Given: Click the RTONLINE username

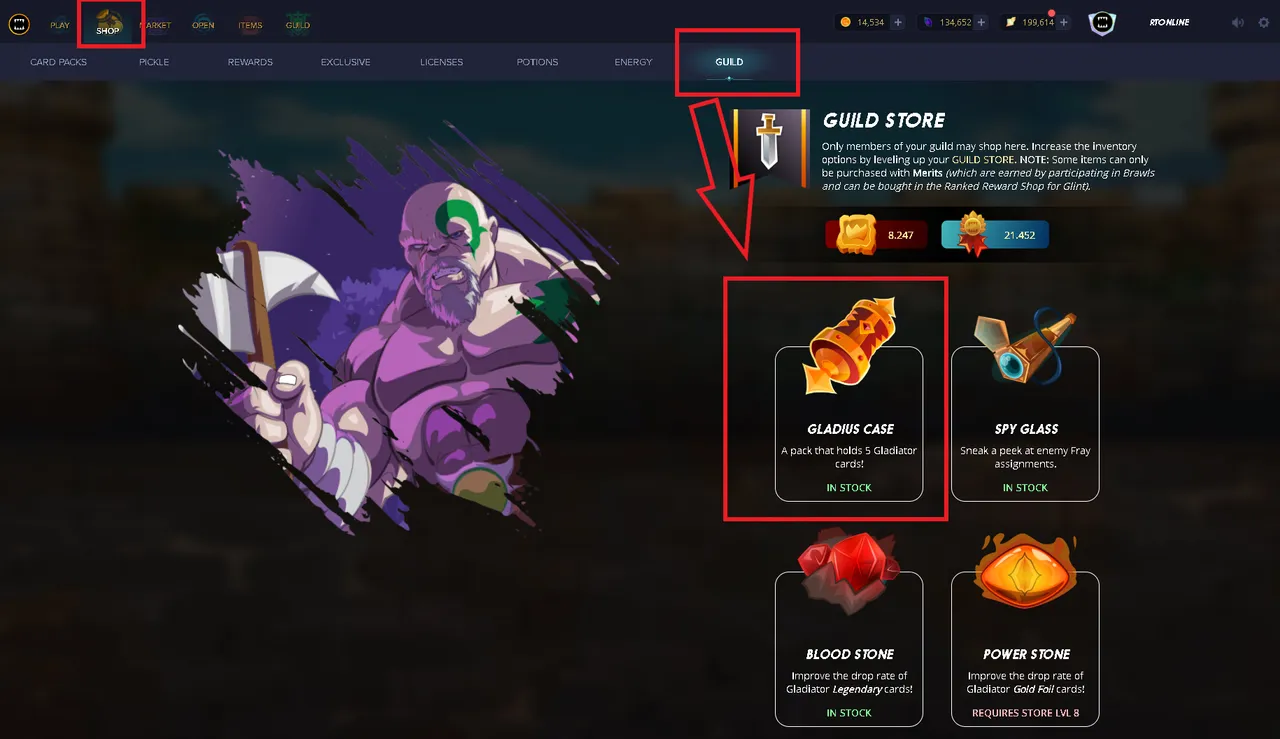Looking at the screenshot, I should pos(1169,22).
